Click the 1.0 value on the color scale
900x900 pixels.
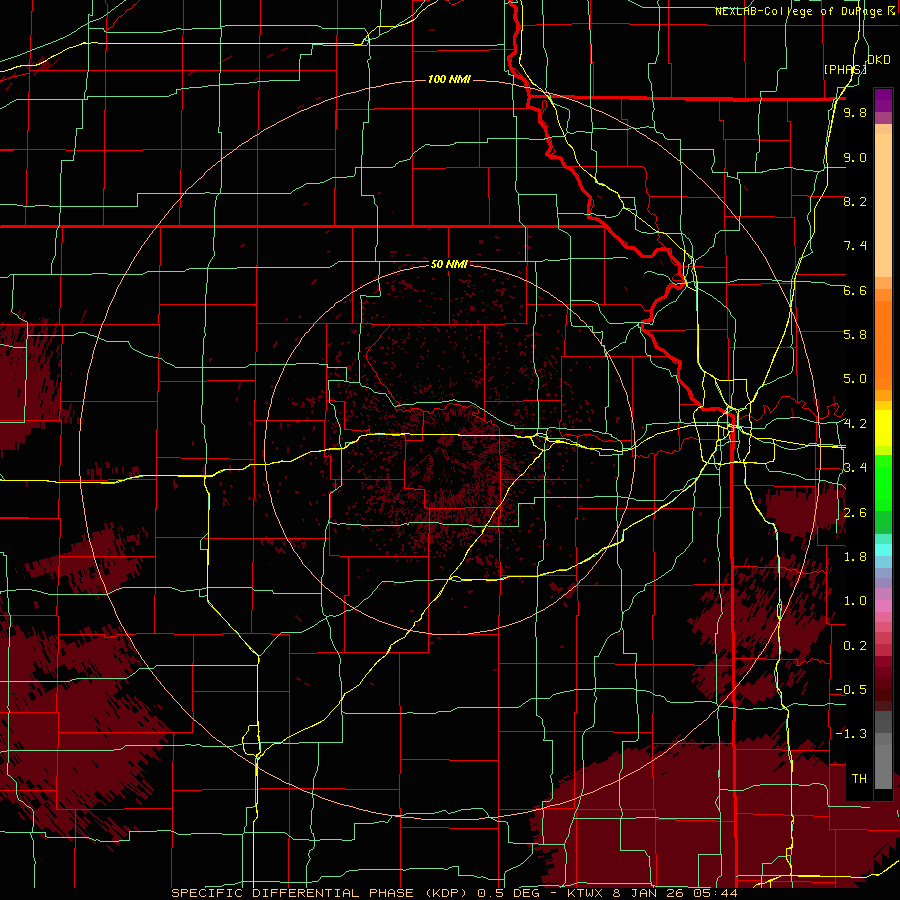click(x=855, y=601)
